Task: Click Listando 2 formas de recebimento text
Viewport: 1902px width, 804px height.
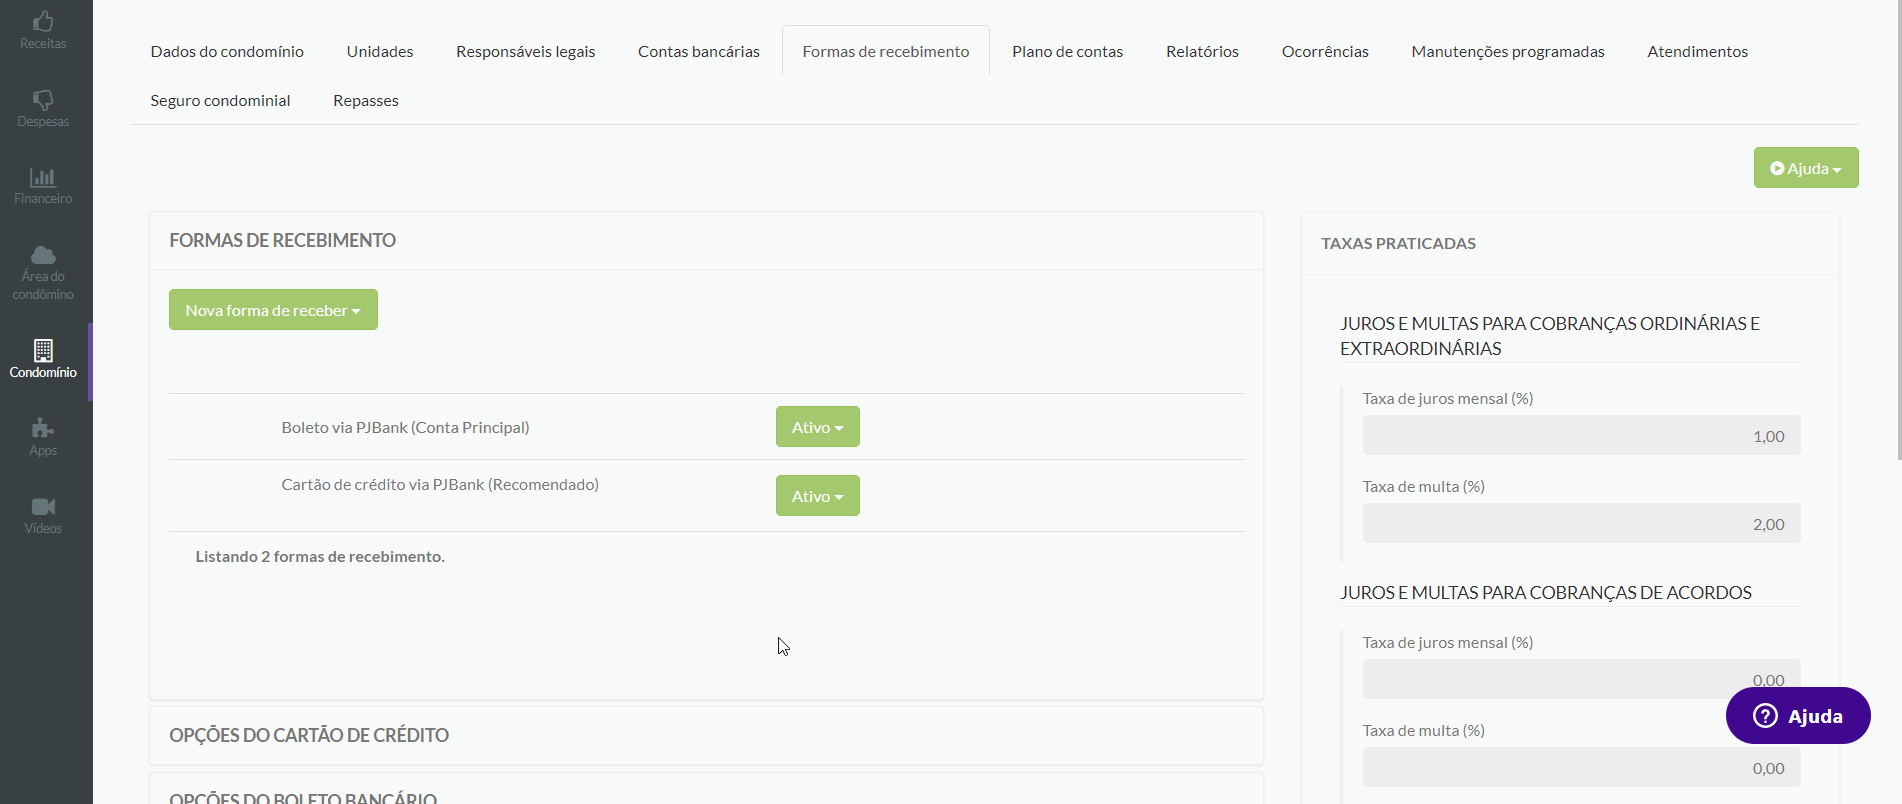Action: coord(320,556)
